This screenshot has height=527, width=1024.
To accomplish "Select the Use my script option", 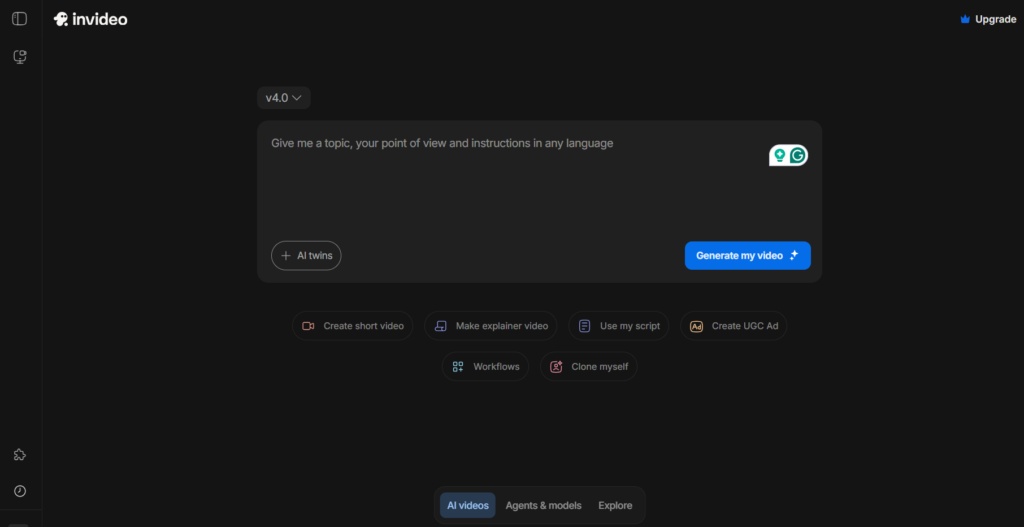I will click(619, 326).
